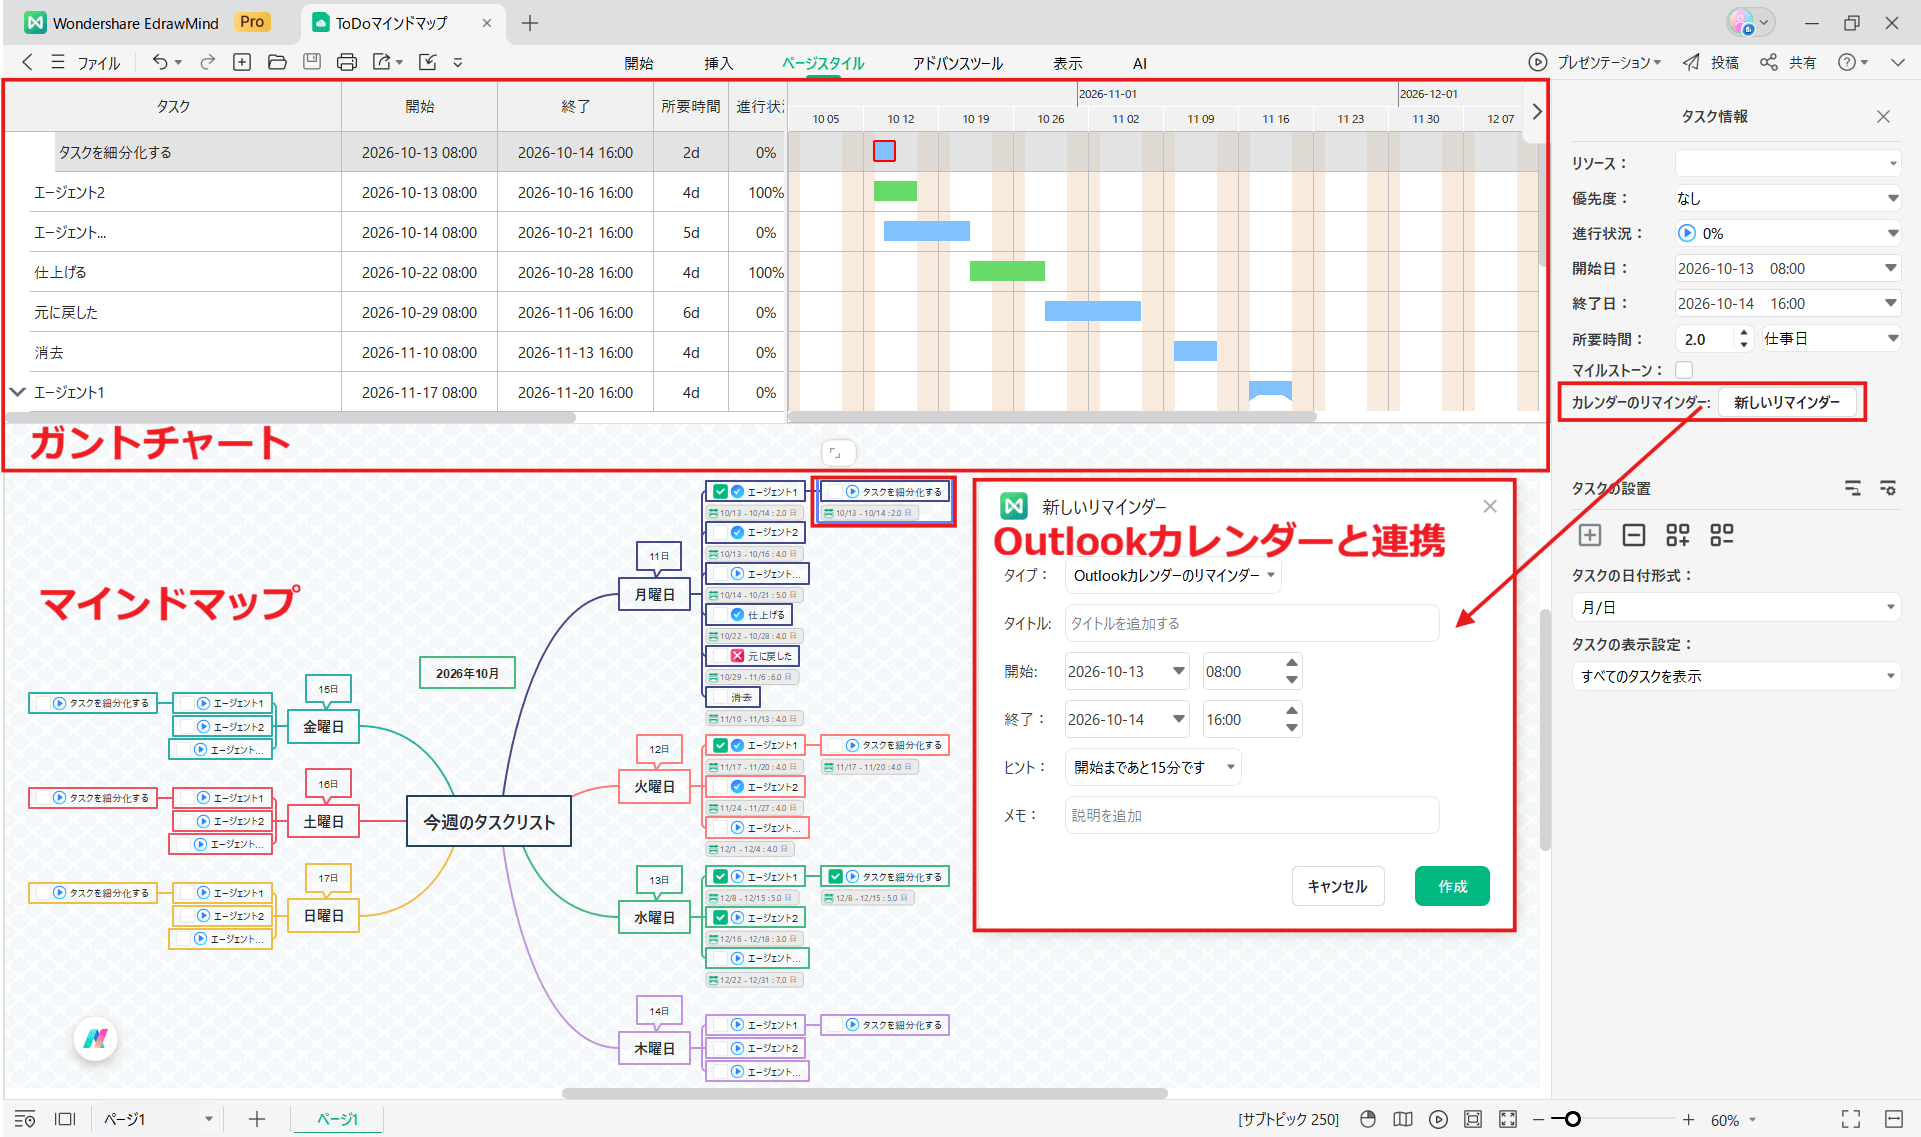Screen dimensions: 1921x1137
Task: Click the add subtask icon in task settings
Action: click(1678, 535)
